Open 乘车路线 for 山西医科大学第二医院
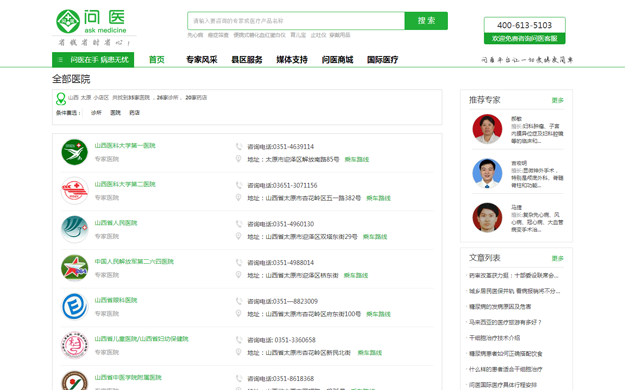 (379, 198)
